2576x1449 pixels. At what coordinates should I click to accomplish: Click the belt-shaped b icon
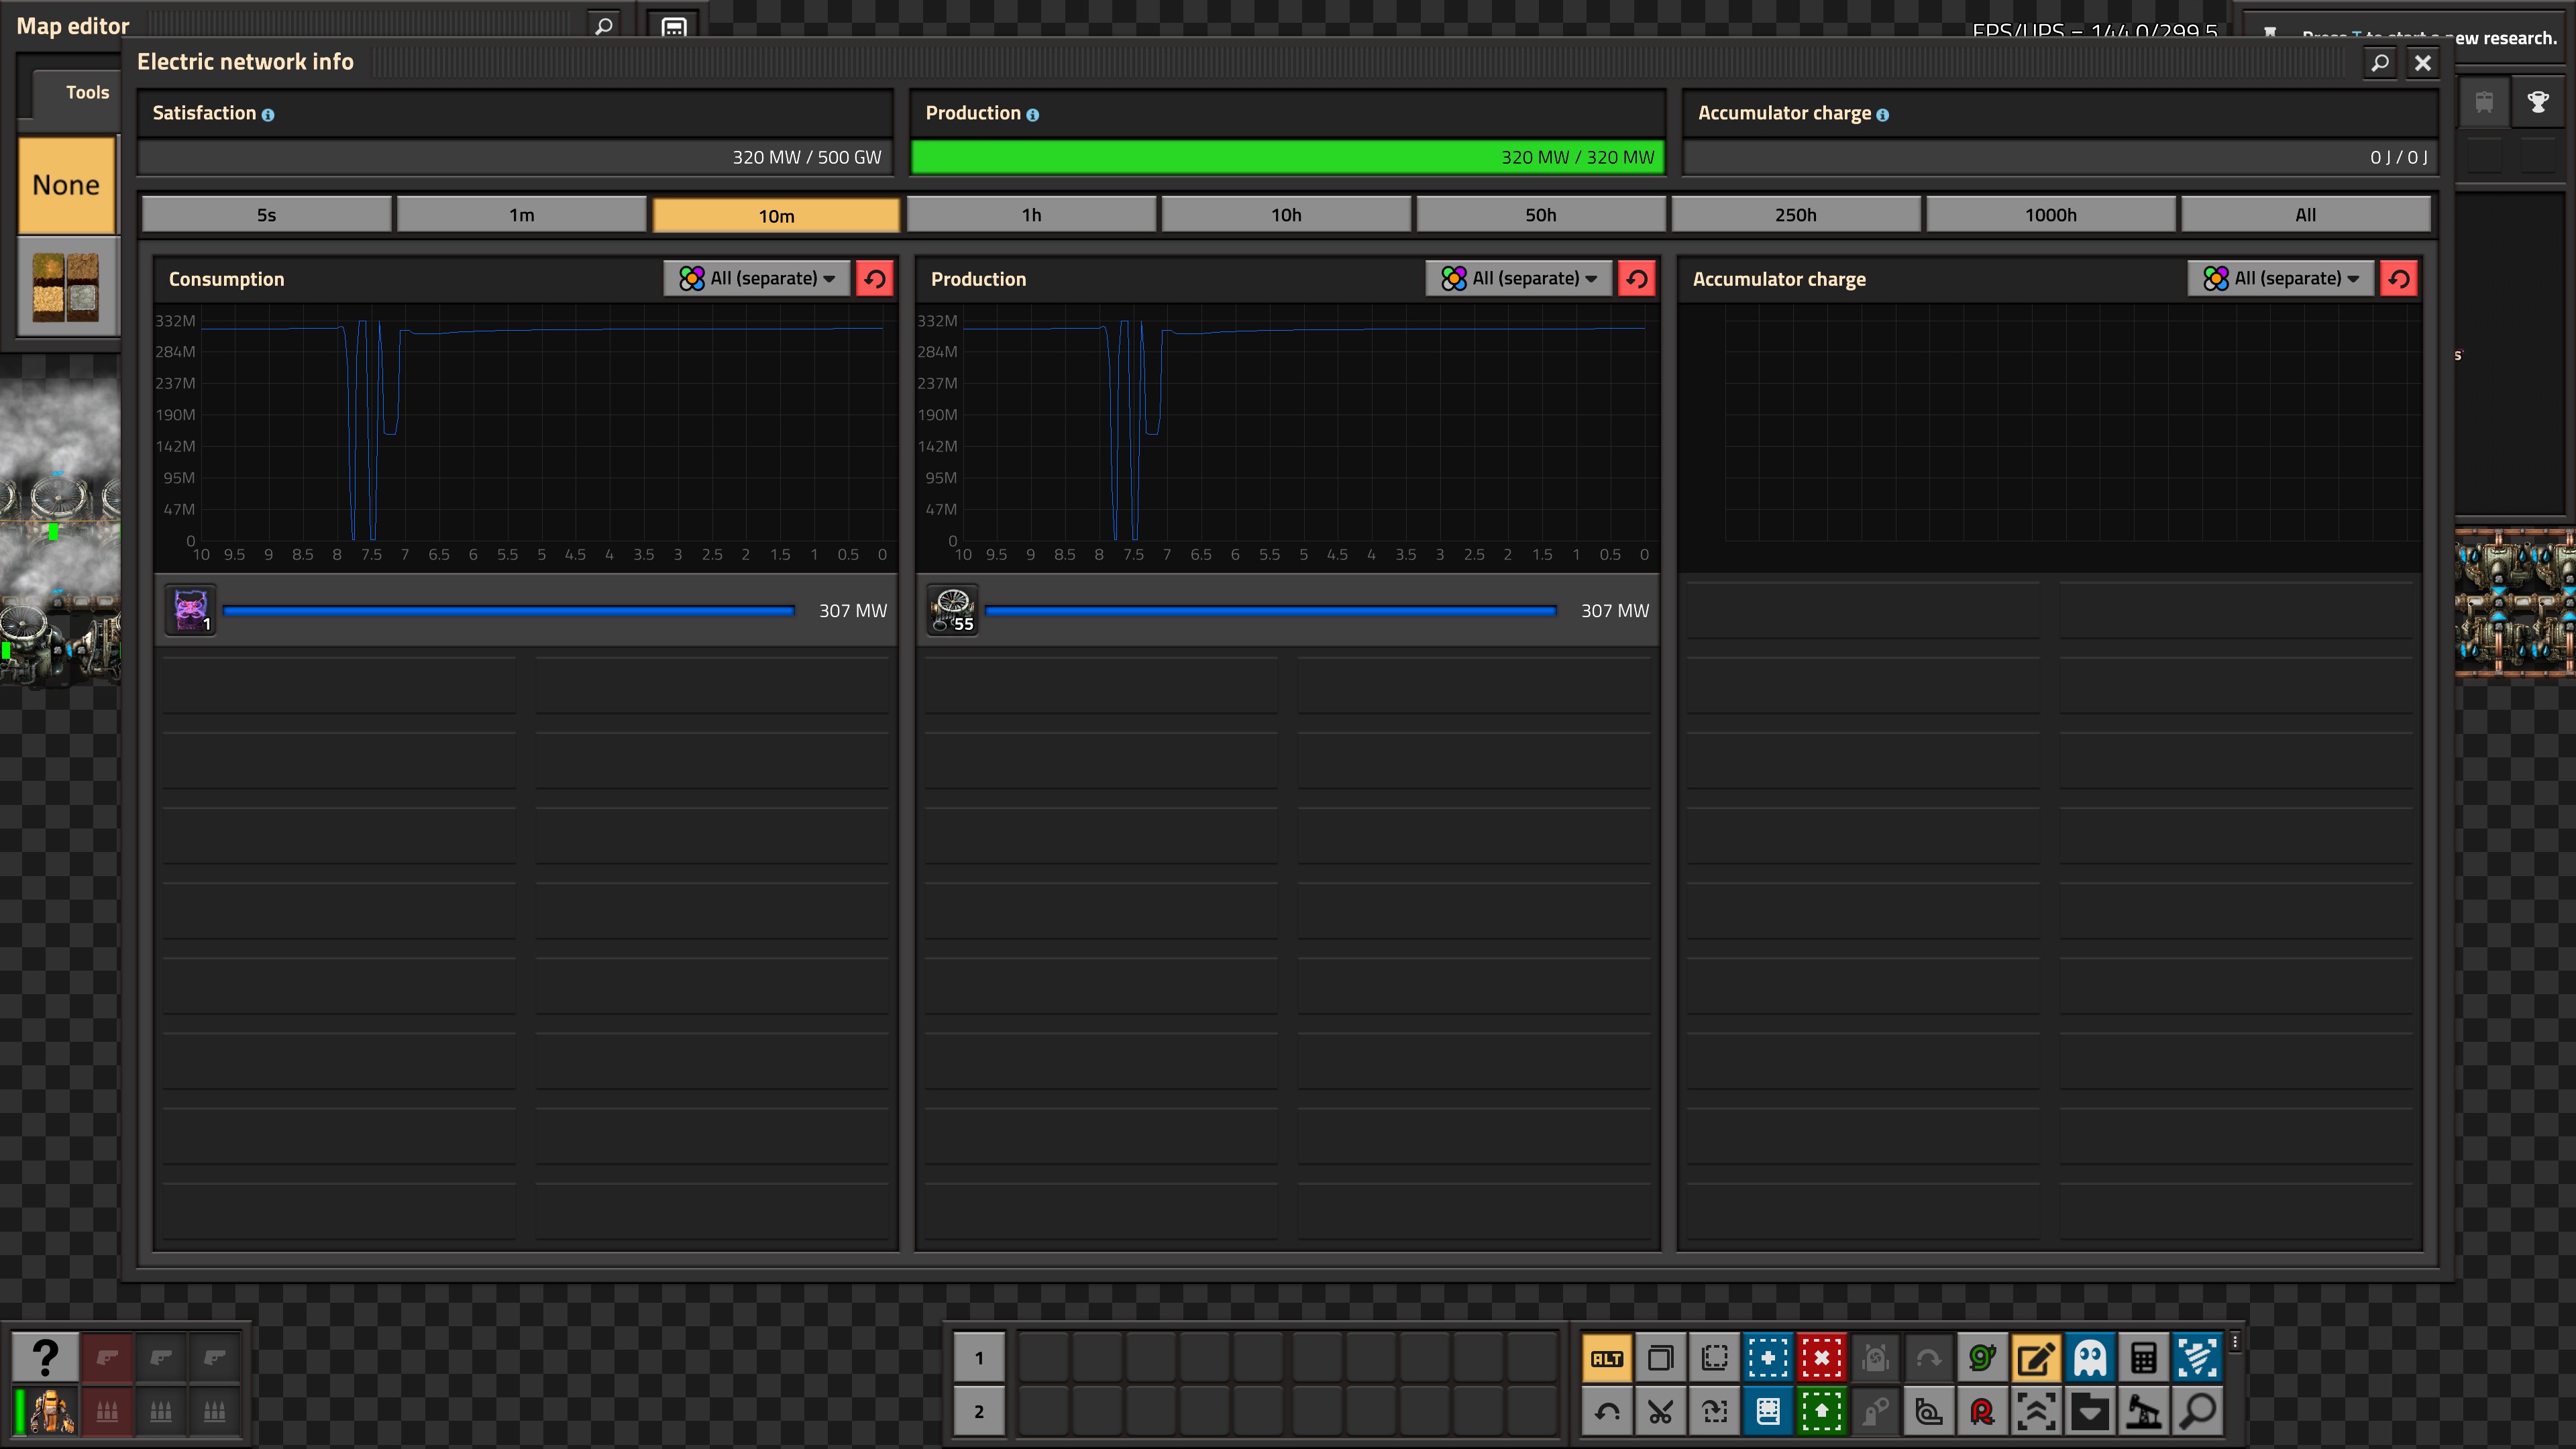1929,1412
